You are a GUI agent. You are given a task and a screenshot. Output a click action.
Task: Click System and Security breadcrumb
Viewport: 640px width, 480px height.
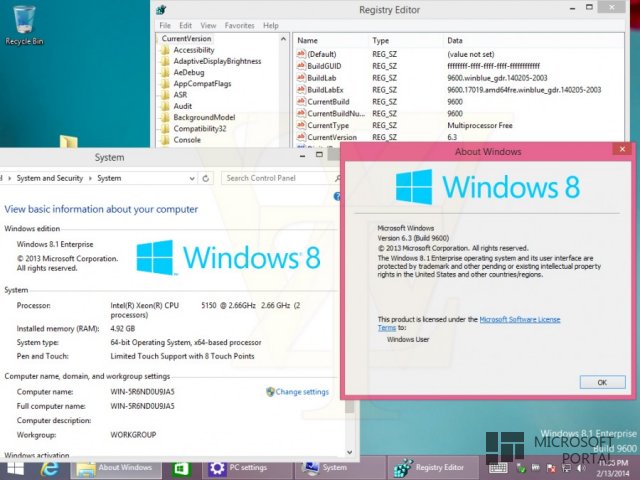point(50,178)
